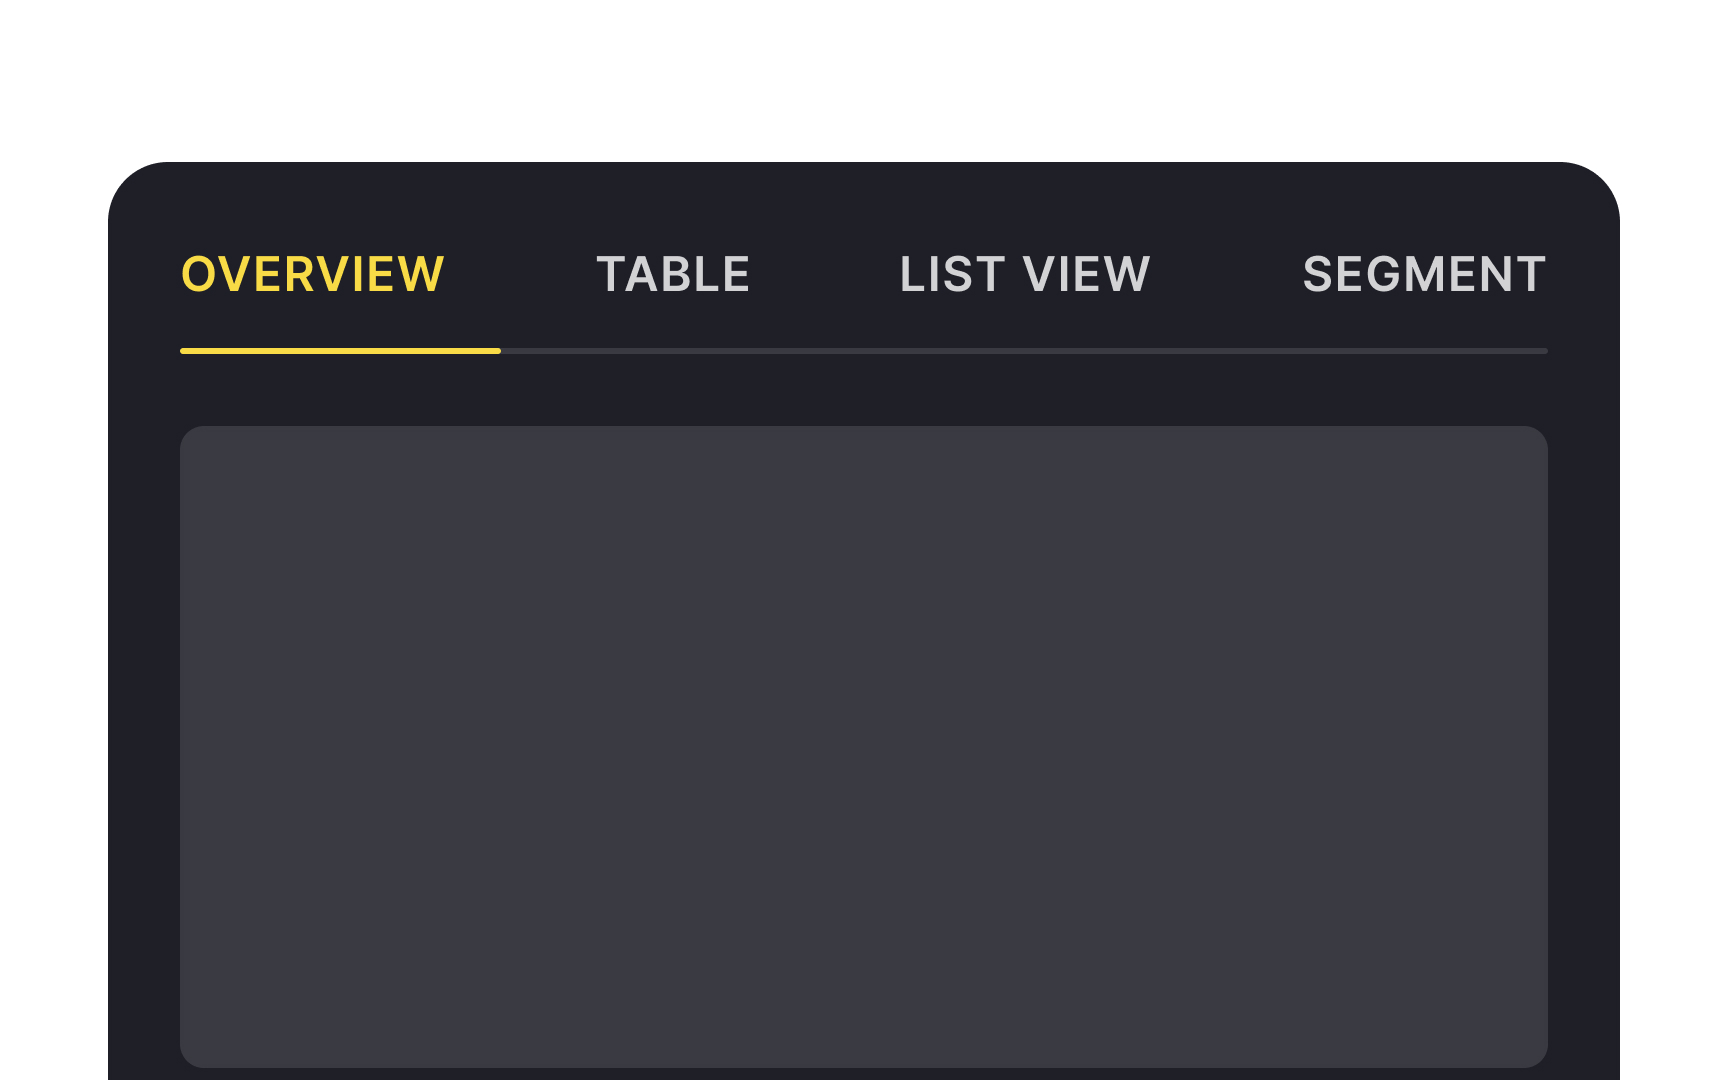
Task: Click the dark space between TABLE and LIST VIEW
Action: [825, 274]
